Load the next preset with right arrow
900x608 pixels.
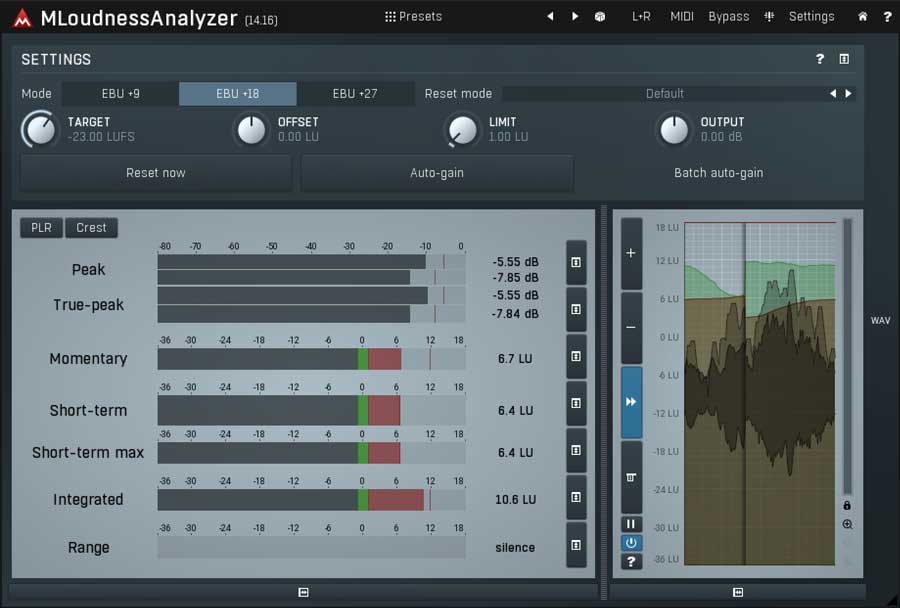[x=575, y=17]
